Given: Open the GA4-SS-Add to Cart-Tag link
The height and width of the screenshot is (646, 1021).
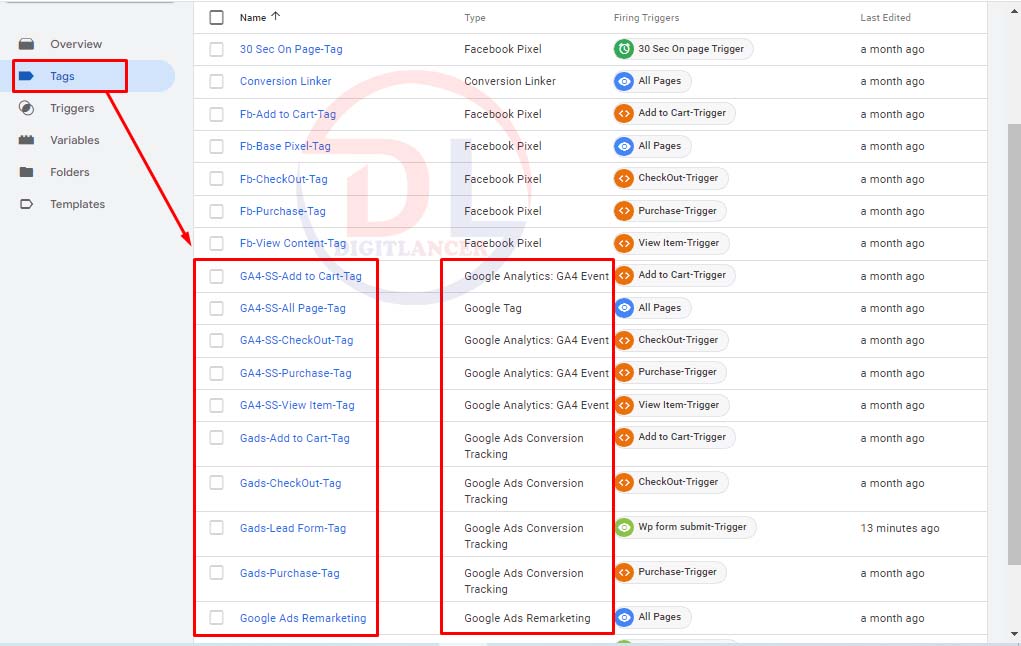Looking at the screenshot, I should pyautogui.click(x=301, y=276).
